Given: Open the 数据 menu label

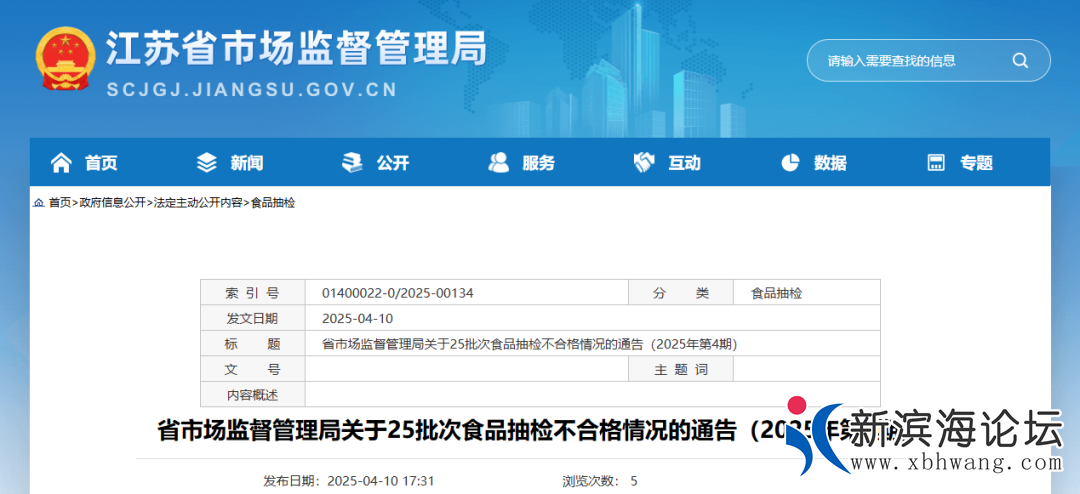Looking at the screenshot, I should 830,163.
